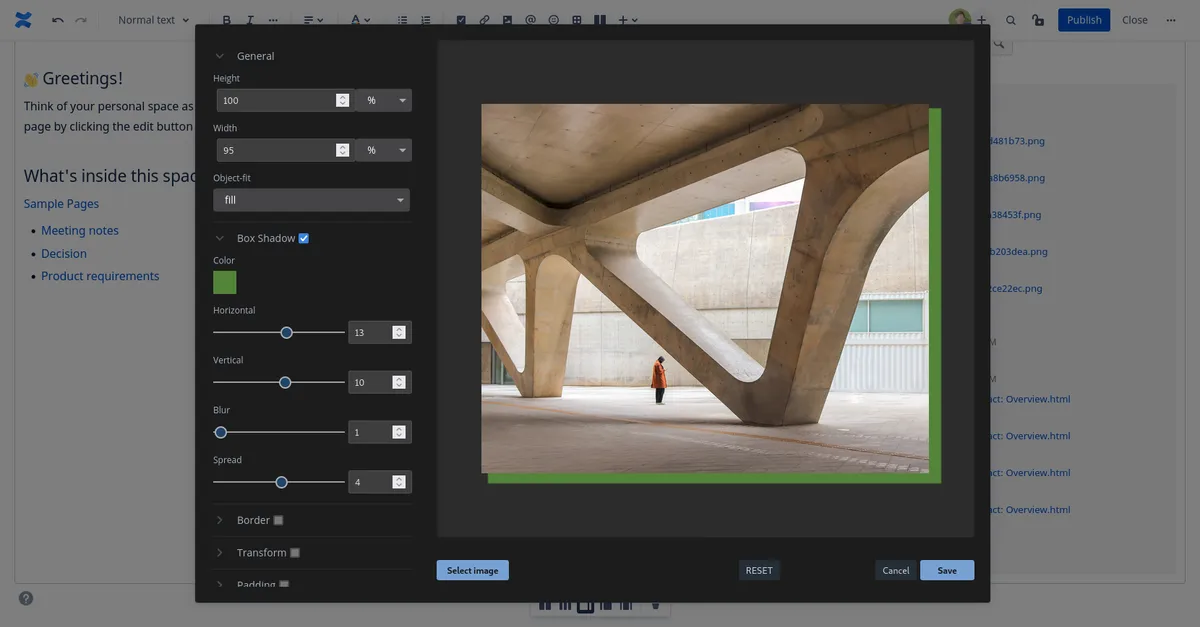This screenshot has width=1200, height=627.
Task: Open the text alignment menu
Action: [313, 20]
